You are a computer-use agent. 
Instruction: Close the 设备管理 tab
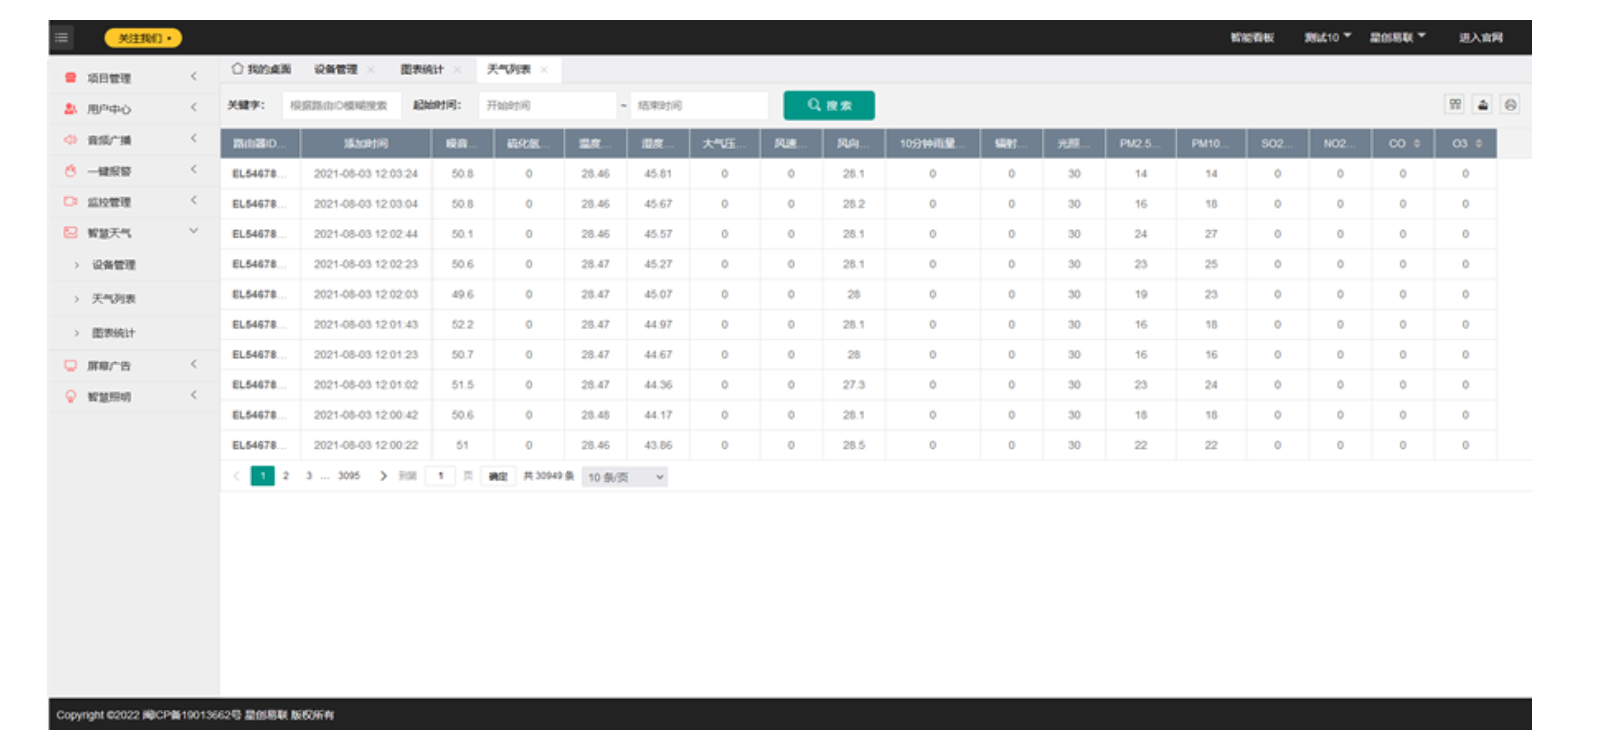coord(371,70)
